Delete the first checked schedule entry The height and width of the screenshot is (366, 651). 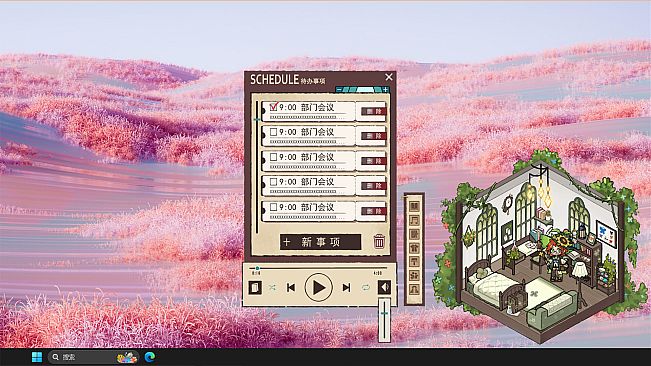(x=374, y=111)
